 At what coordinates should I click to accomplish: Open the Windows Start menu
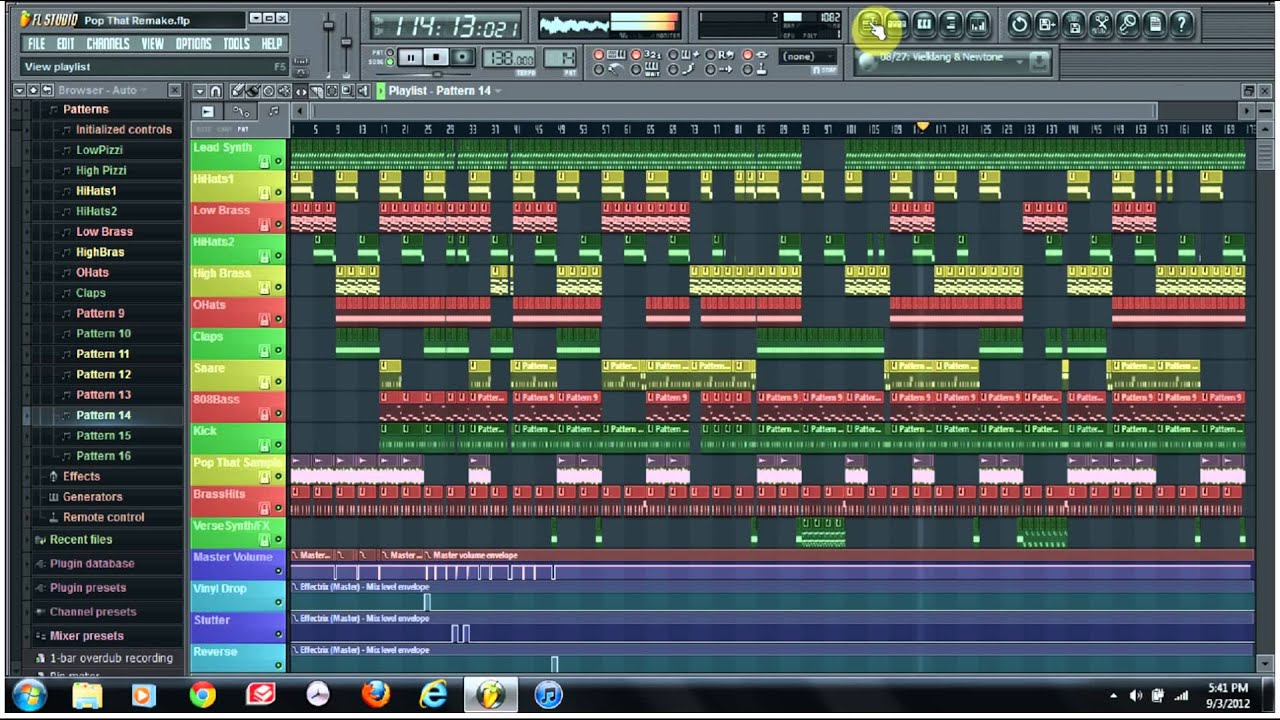click(30, 694)
